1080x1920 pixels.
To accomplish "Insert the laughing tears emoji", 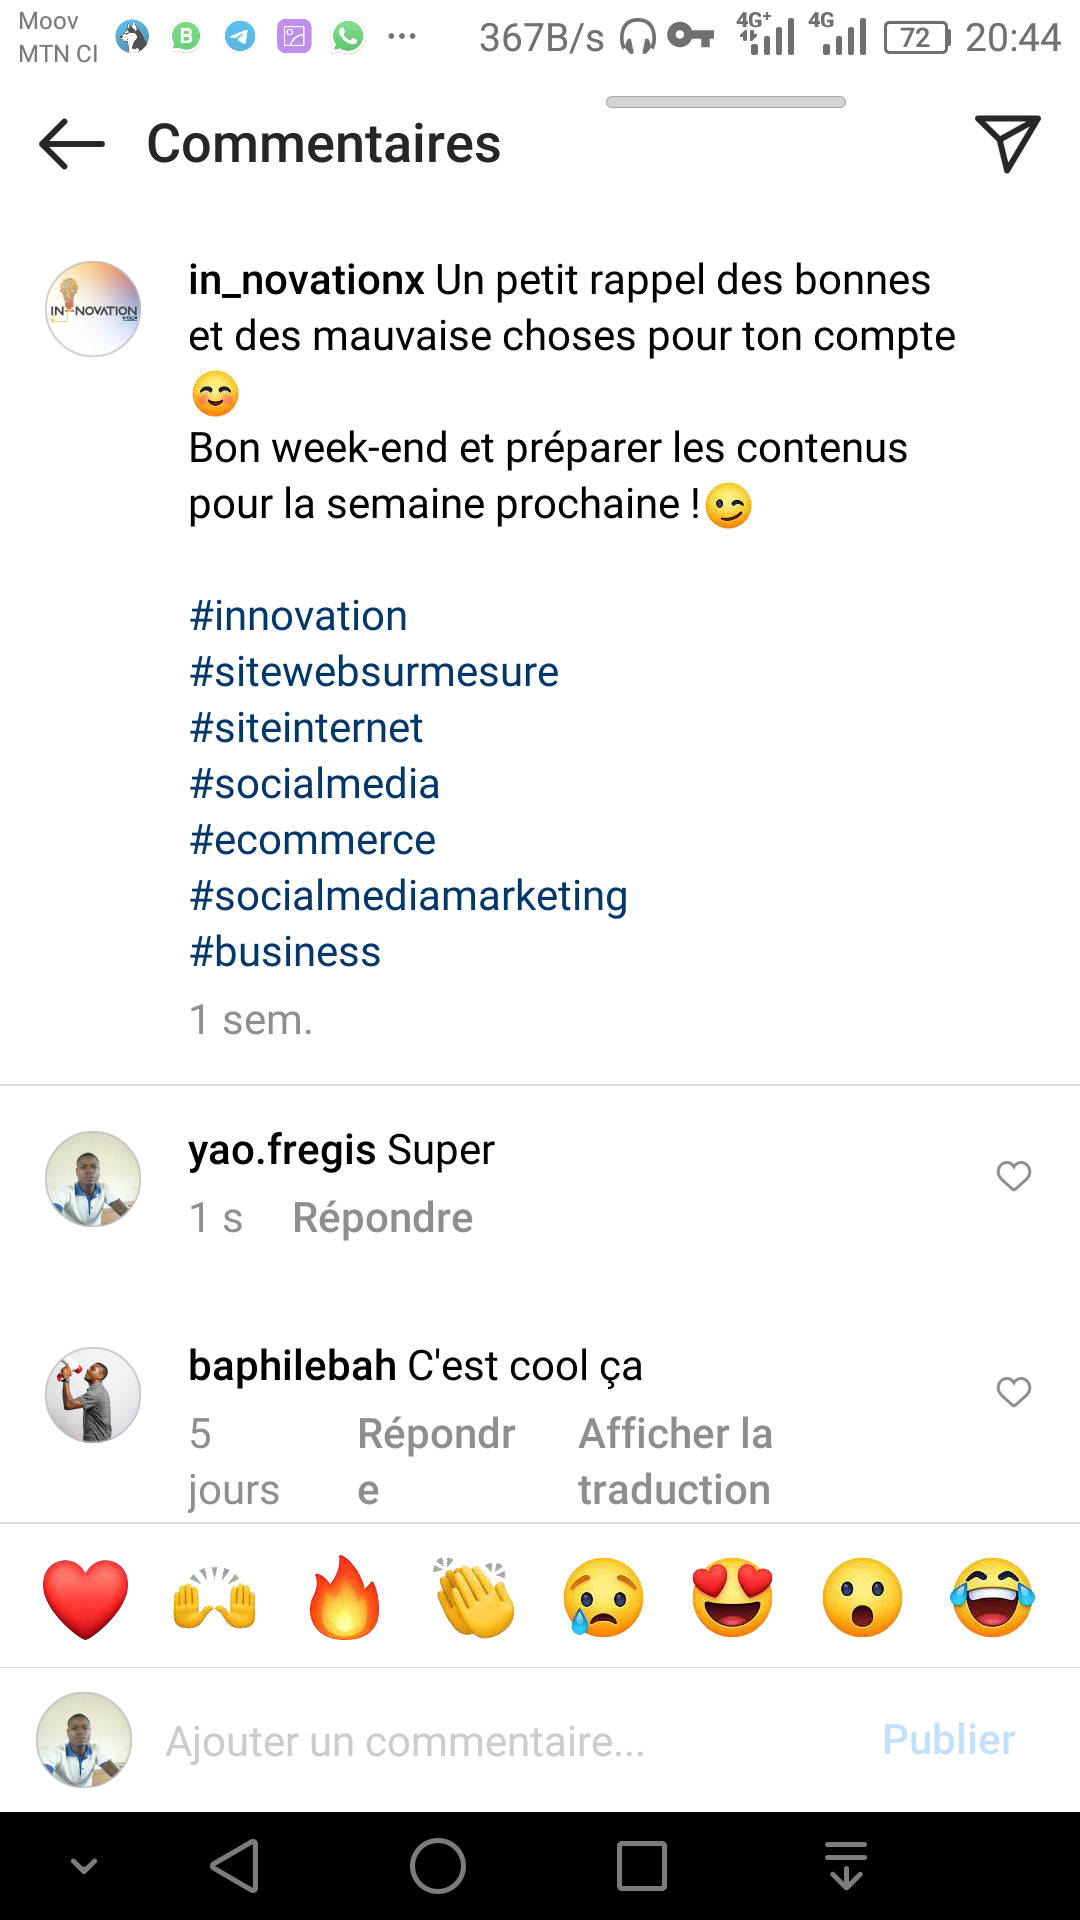I will pyautogui.click(x=992, y=1598).
